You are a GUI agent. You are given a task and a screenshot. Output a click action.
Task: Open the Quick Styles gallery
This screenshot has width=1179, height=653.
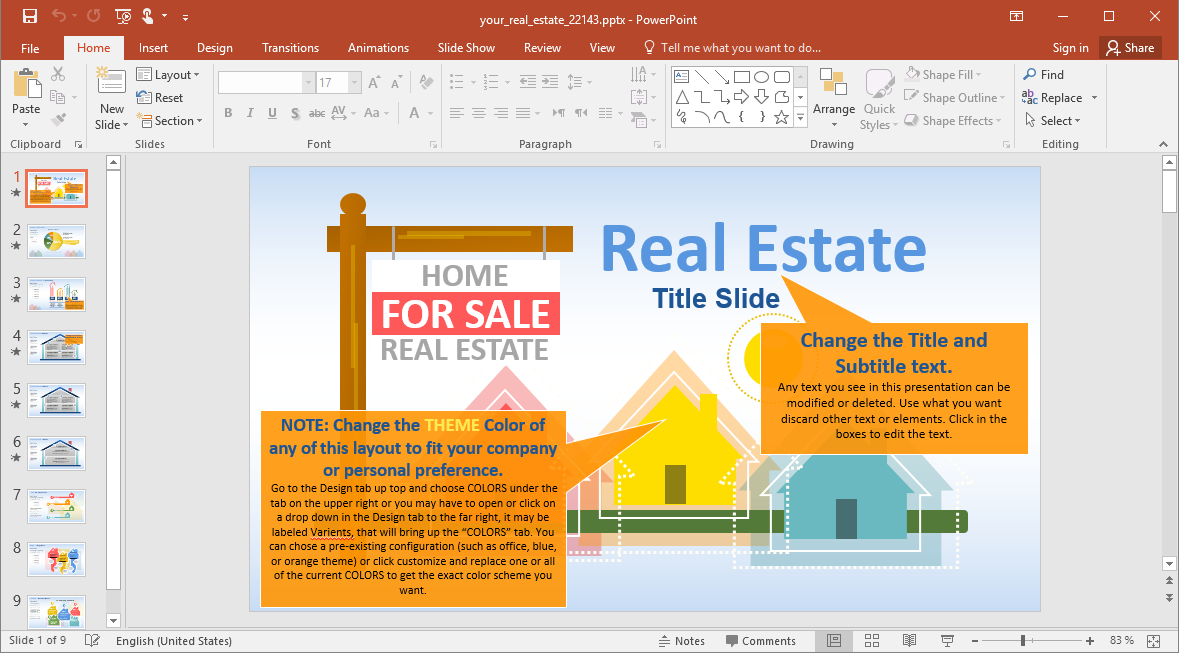pos(879,100)
